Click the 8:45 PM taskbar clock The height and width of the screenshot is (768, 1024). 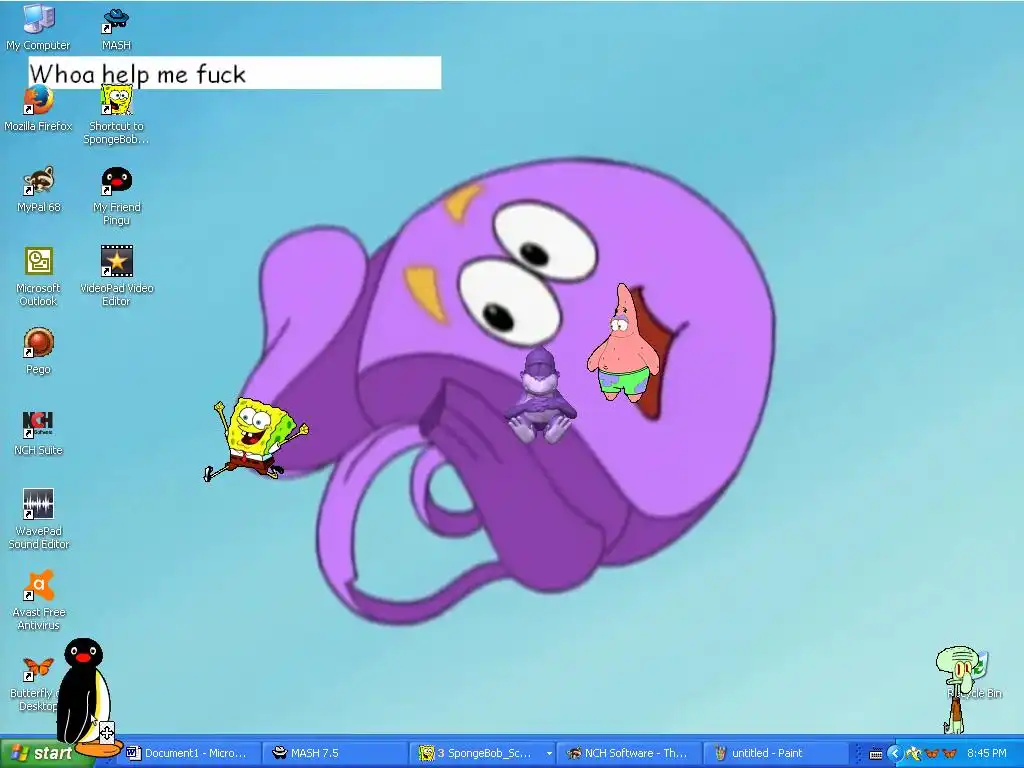987,753
